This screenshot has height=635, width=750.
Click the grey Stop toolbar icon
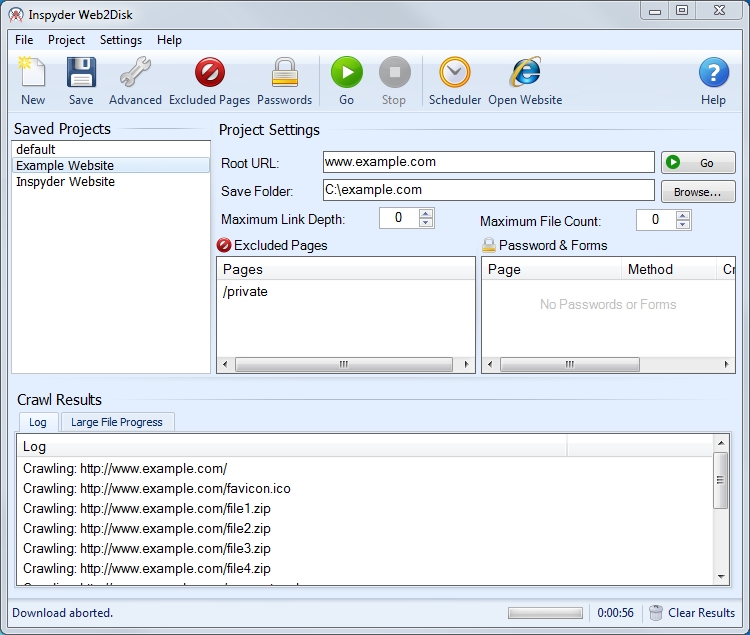(394, 81)
